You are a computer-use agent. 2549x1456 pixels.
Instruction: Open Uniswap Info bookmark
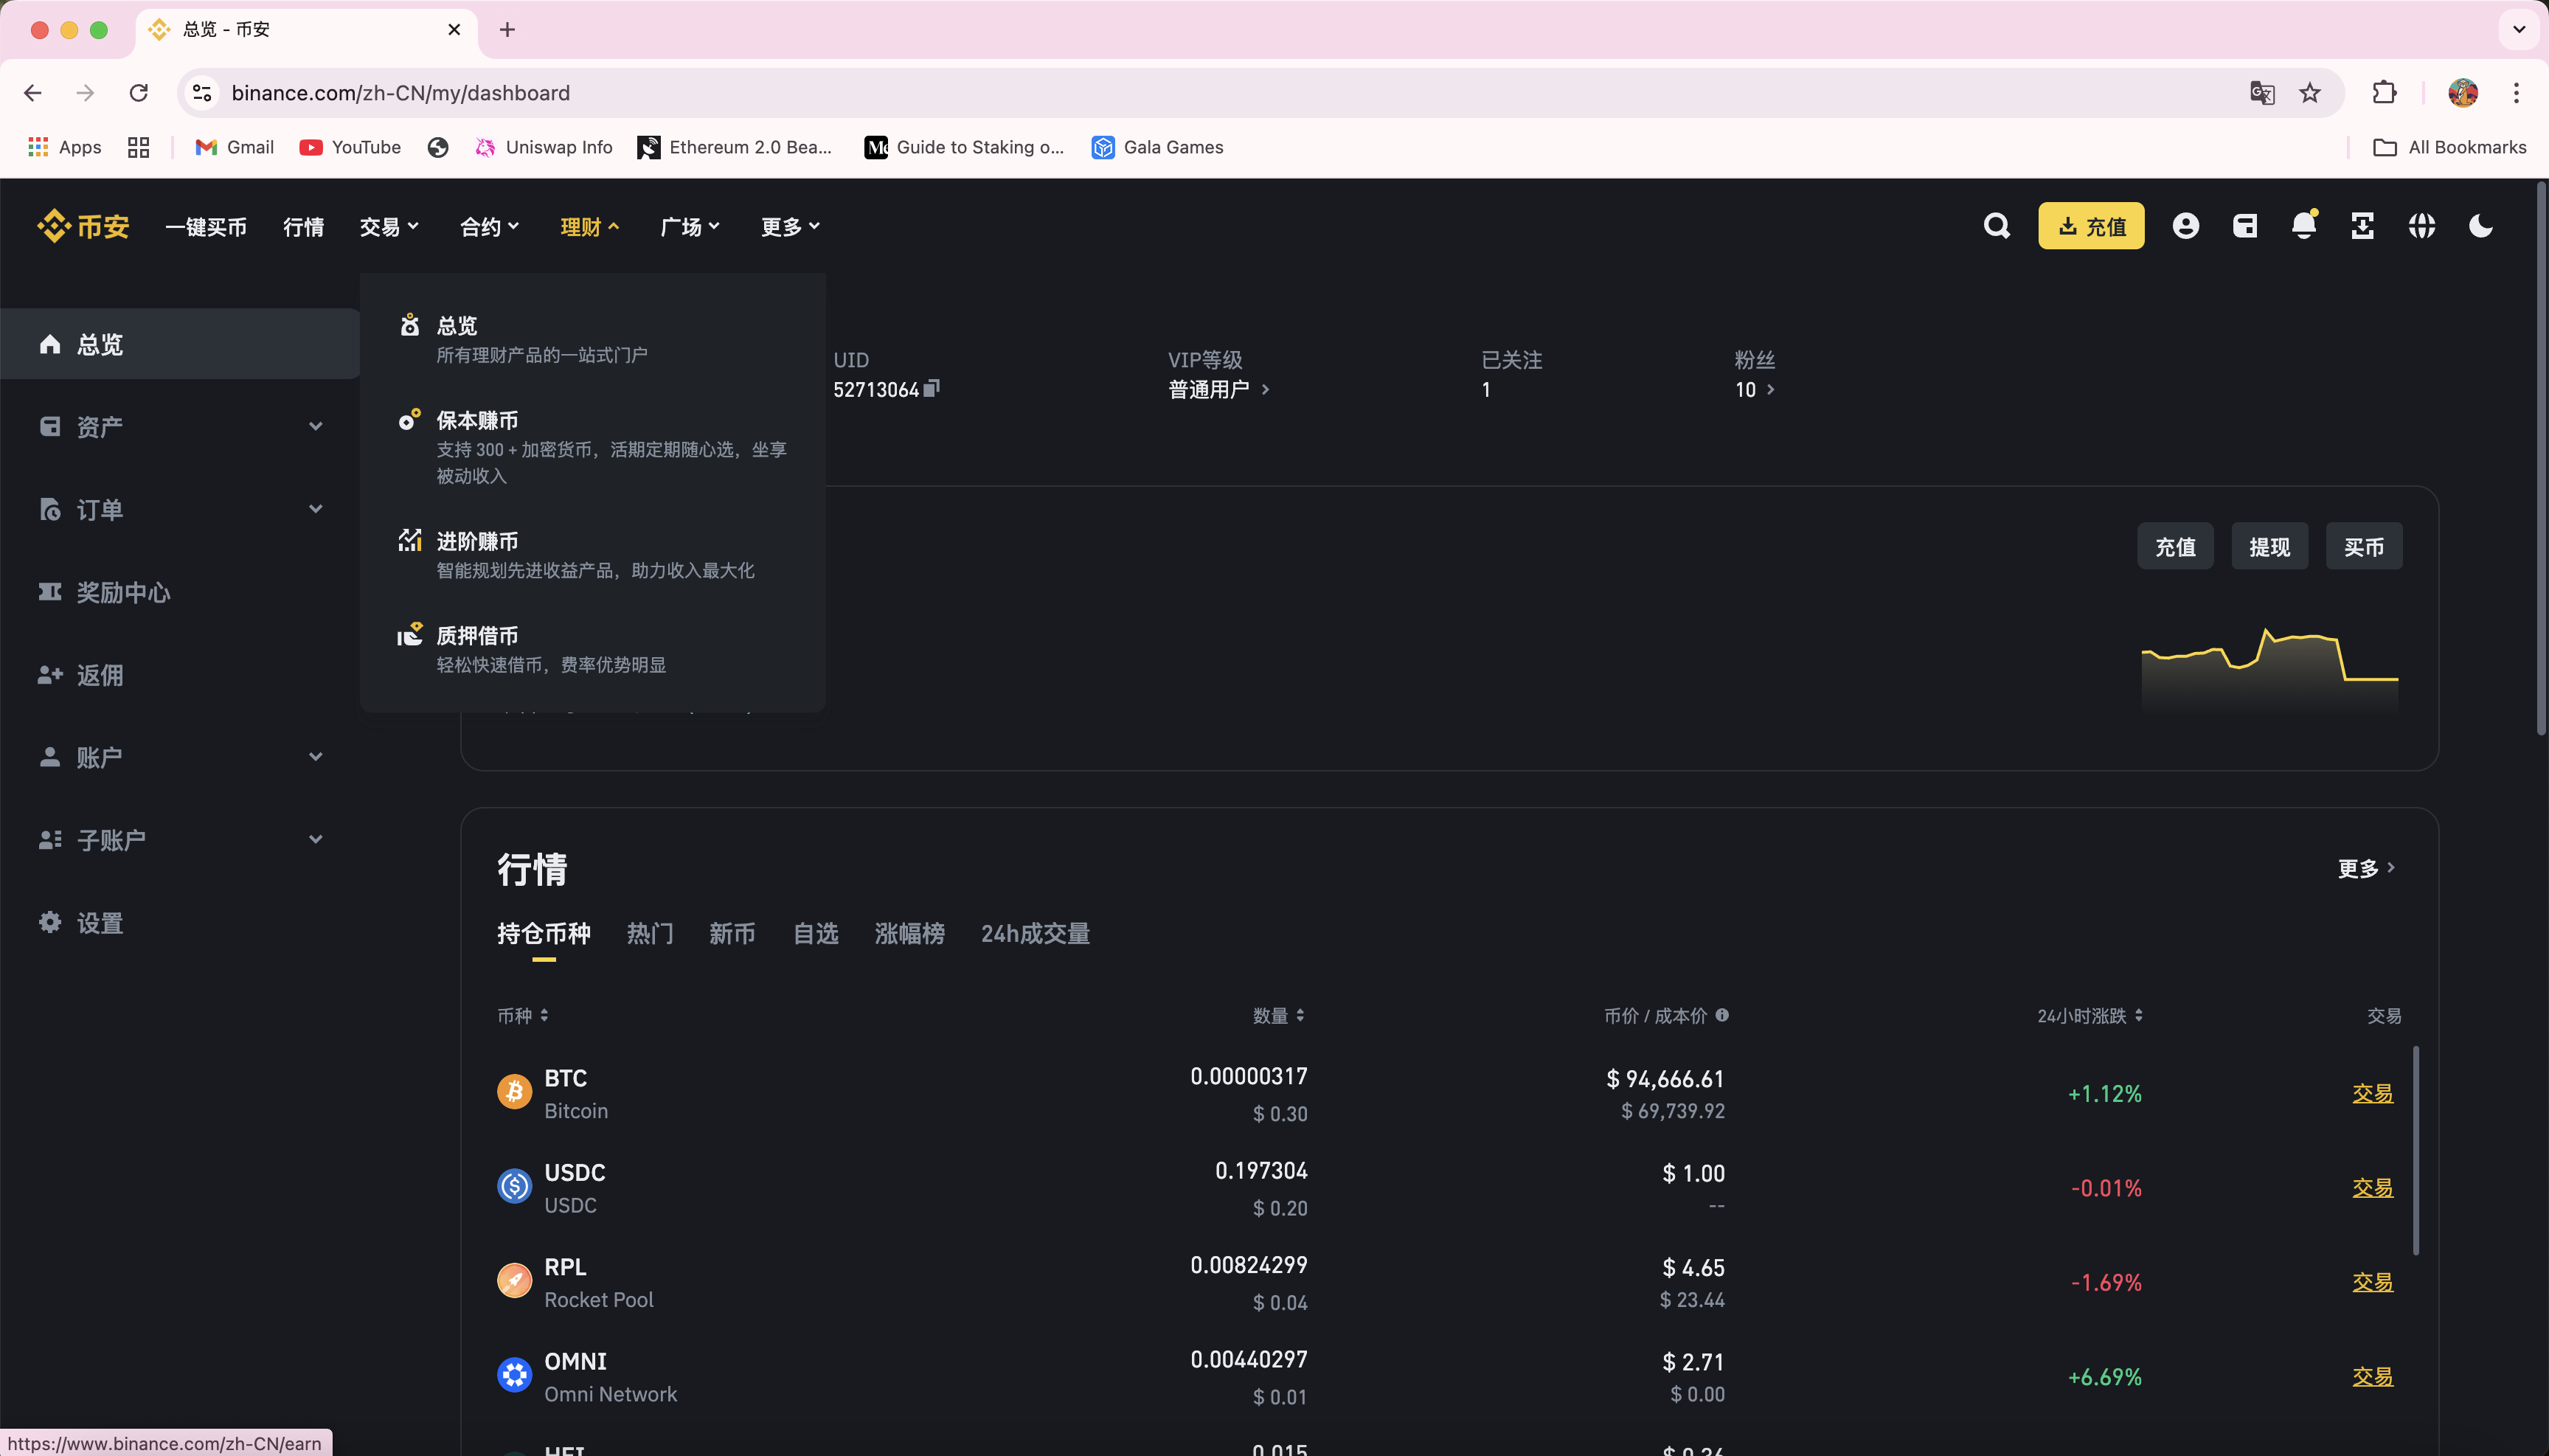pos(543,147)
